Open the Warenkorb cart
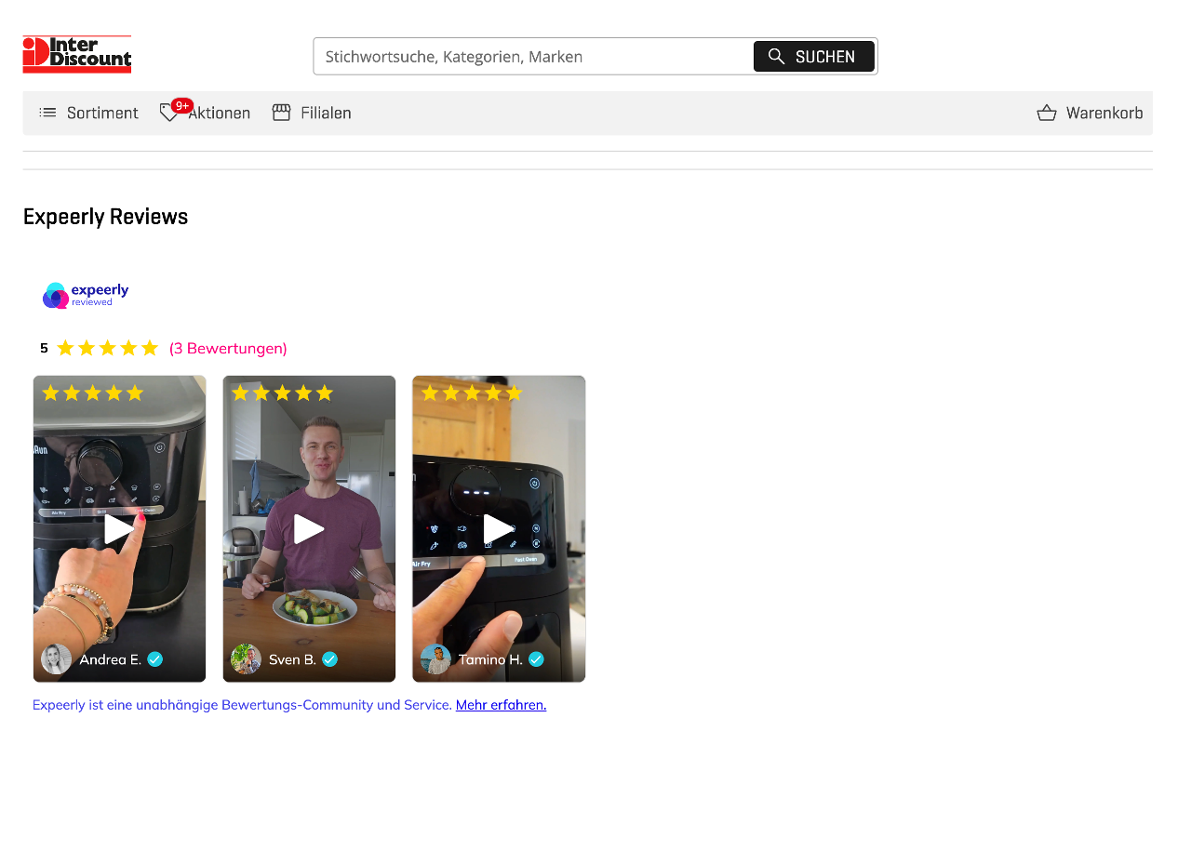 [x=1089, y=113]
